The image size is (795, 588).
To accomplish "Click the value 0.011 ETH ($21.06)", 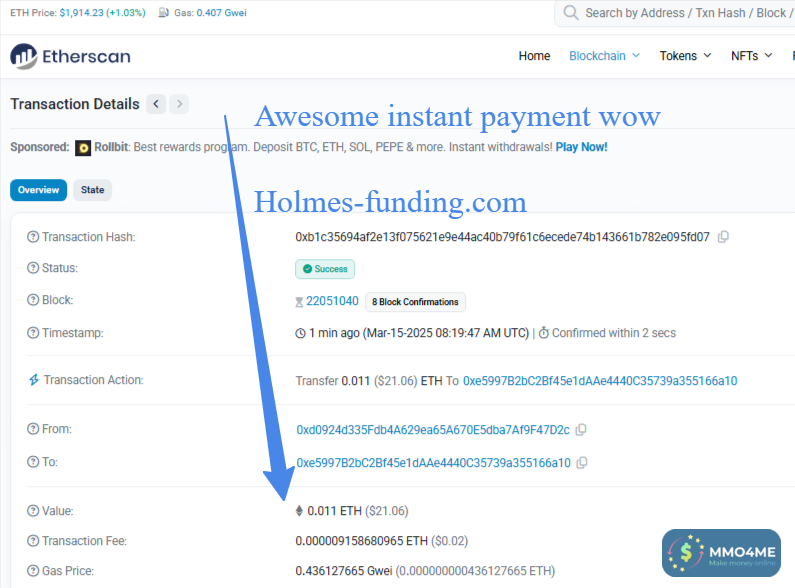I will pos(357,511).
